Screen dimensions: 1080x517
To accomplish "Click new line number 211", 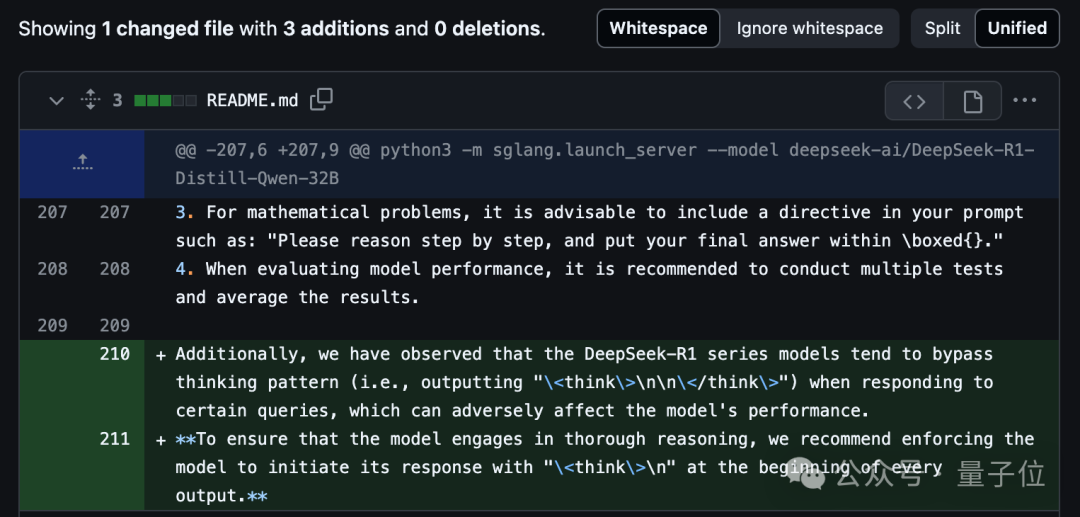I will 114,439.
